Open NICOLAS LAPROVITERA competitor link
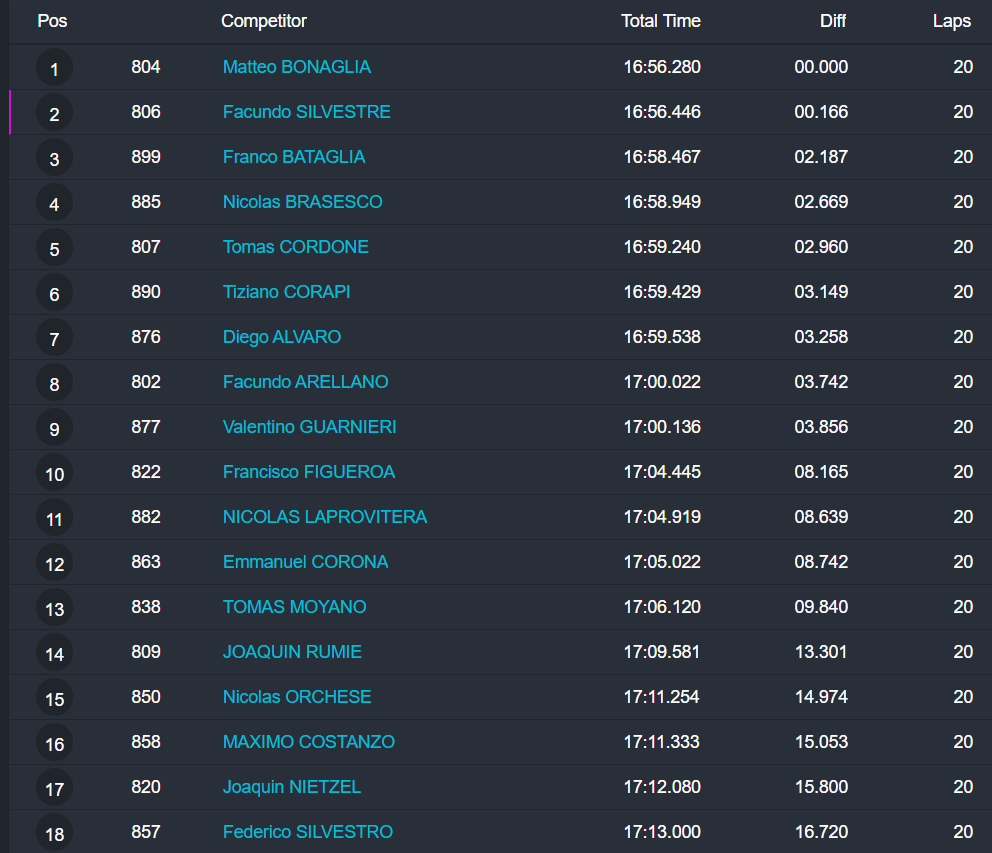Image resolution: width=992 pixels, height=853 pixels. [x=324, y=517]
